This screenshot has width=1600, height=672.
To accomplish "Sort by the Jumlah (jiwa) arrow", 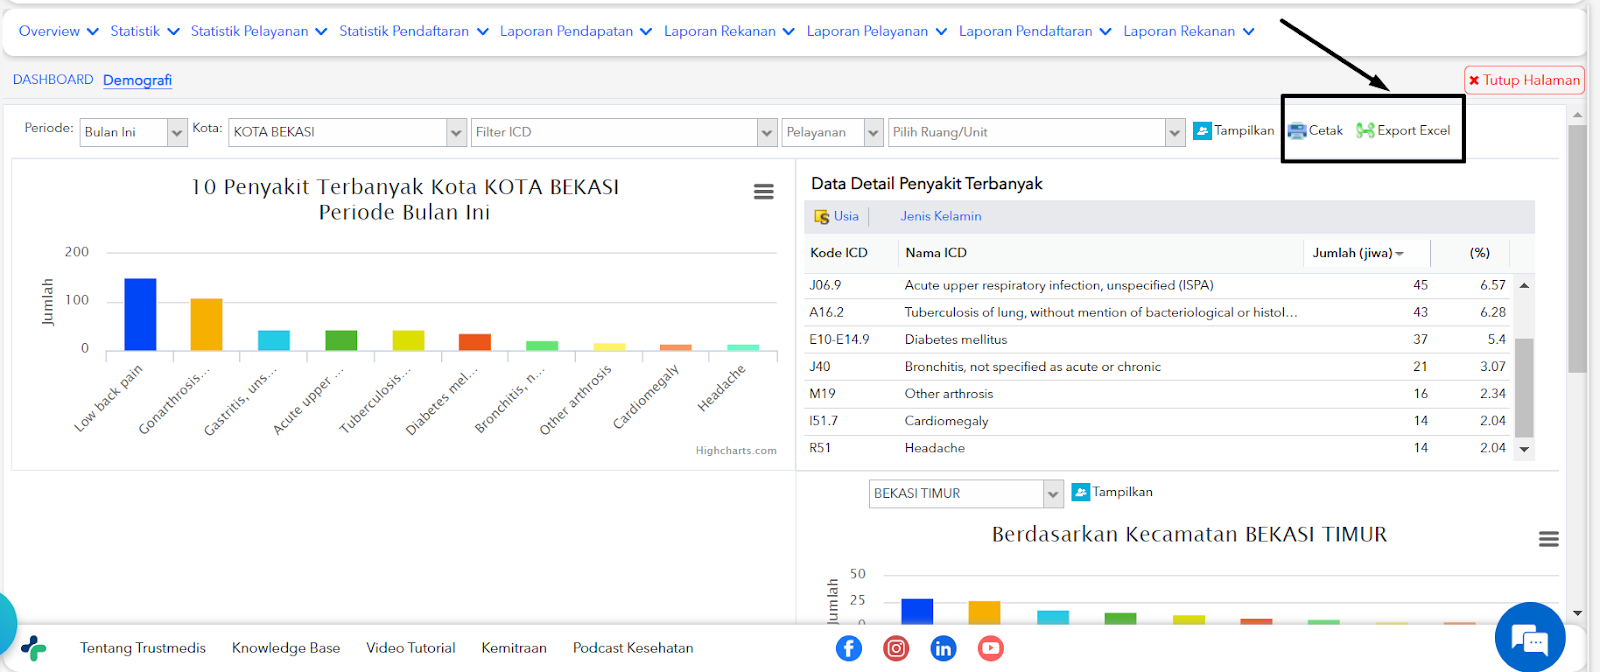I will pos(1399,254).
